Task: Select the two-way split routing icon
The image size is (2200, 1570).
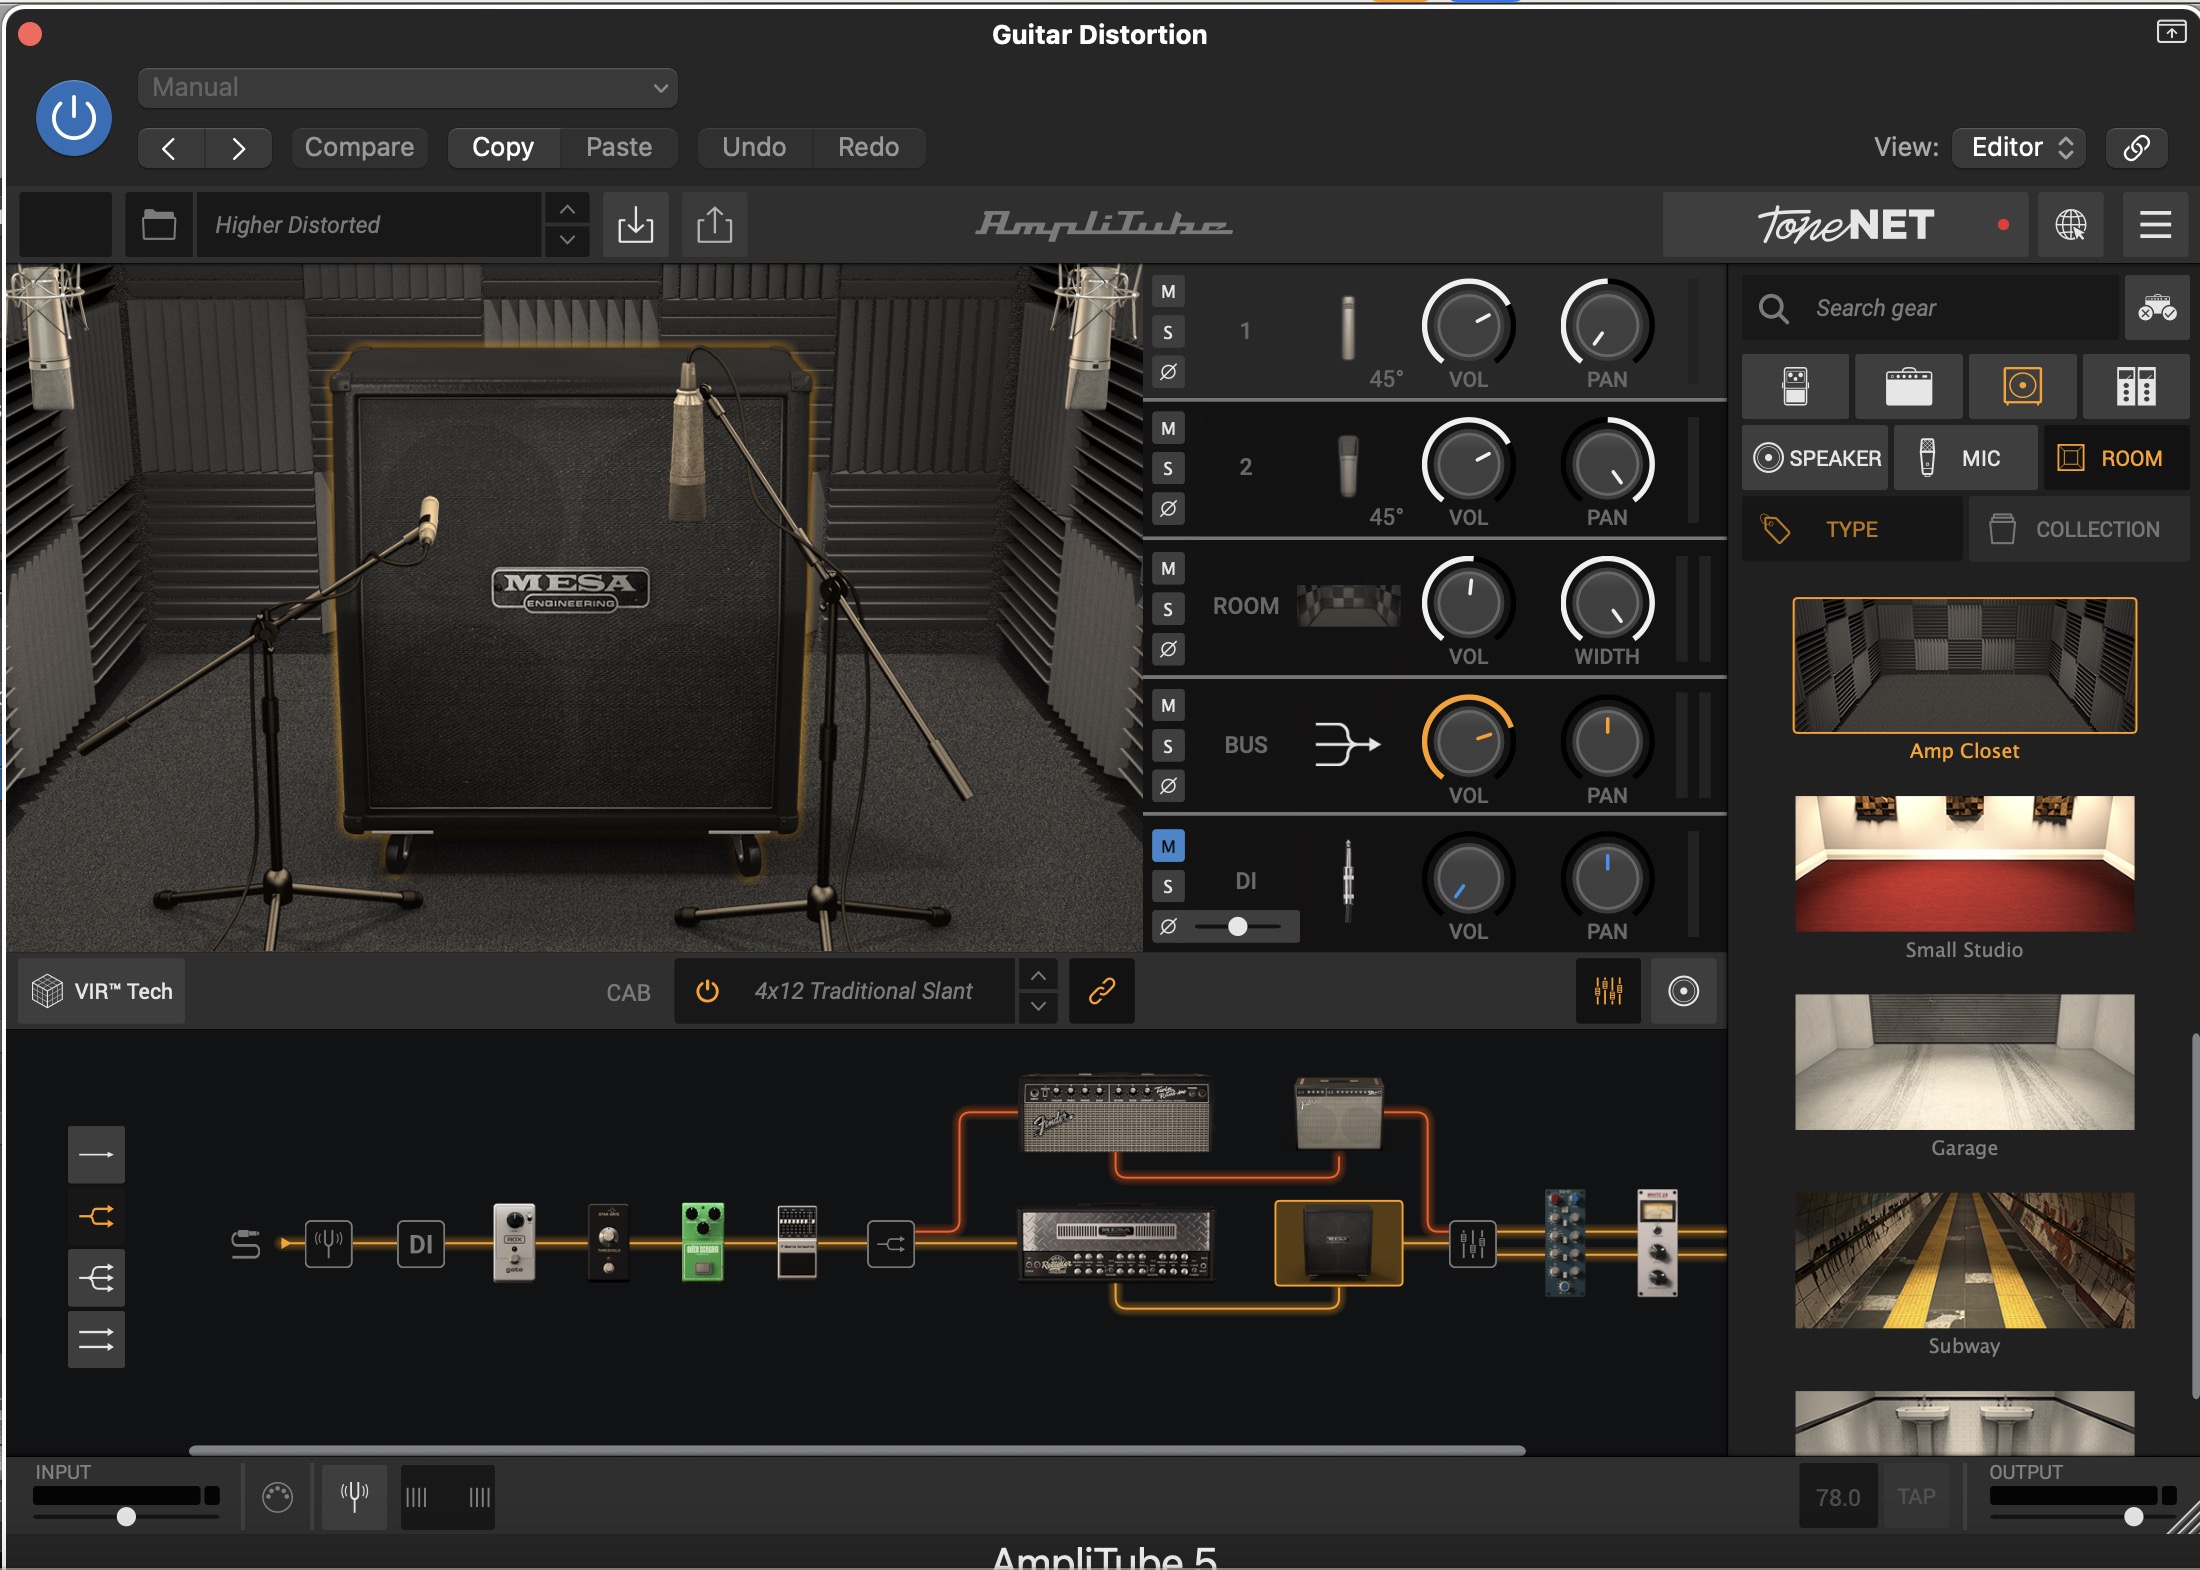Action: [x=96, y=1216]
